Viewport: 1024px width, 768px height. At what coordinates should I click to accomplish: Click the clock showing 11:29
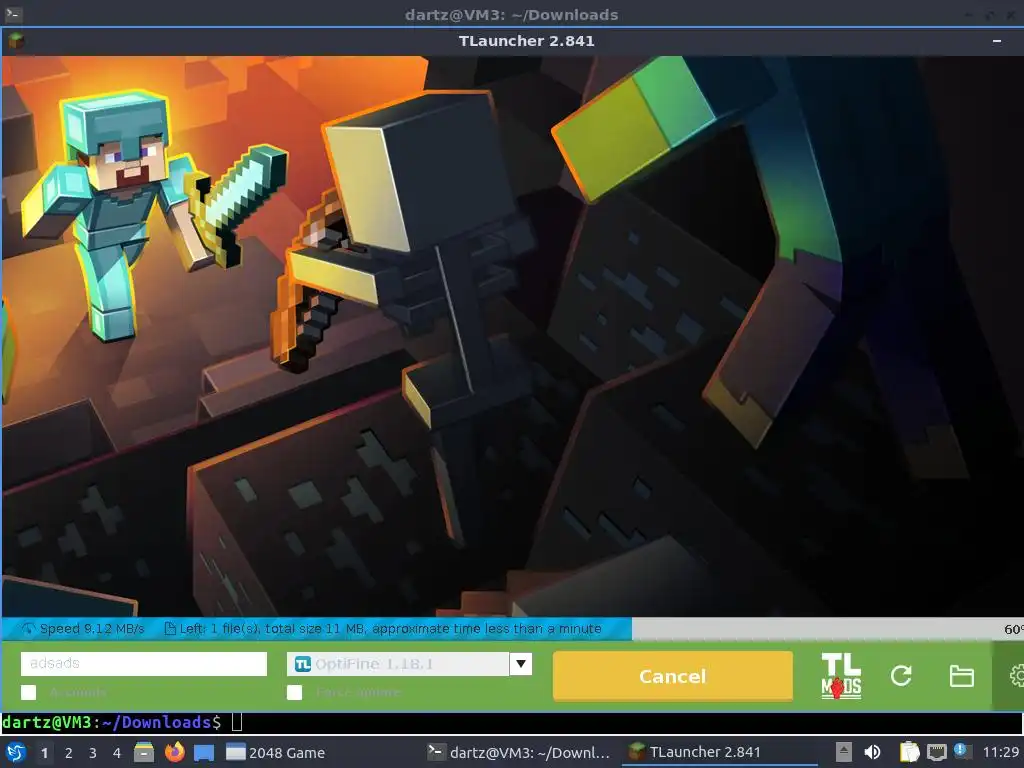point(1001,752)
